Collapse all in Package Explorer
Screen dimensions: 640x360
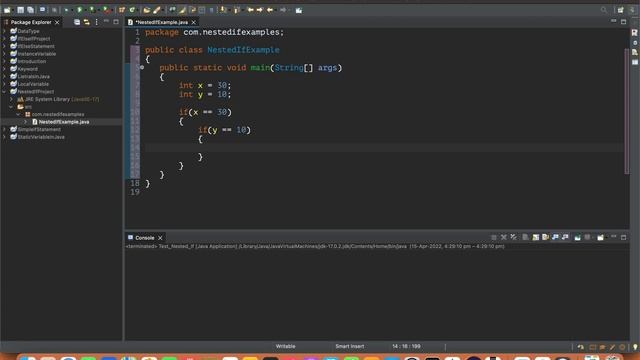tap(77, 22)
